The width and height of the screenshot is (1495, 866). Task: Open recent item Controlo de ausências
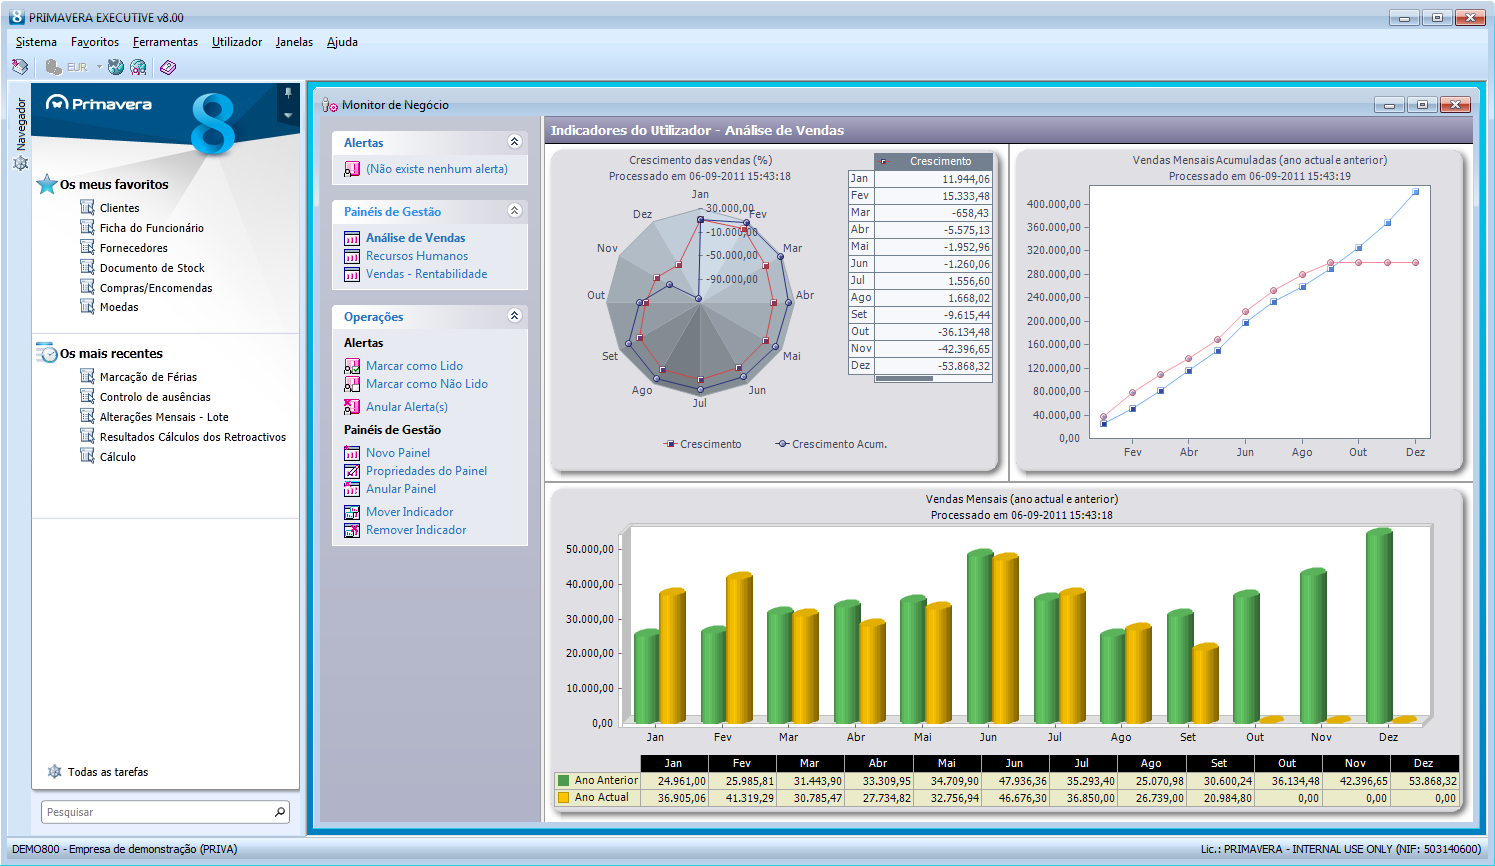[155, 397]
